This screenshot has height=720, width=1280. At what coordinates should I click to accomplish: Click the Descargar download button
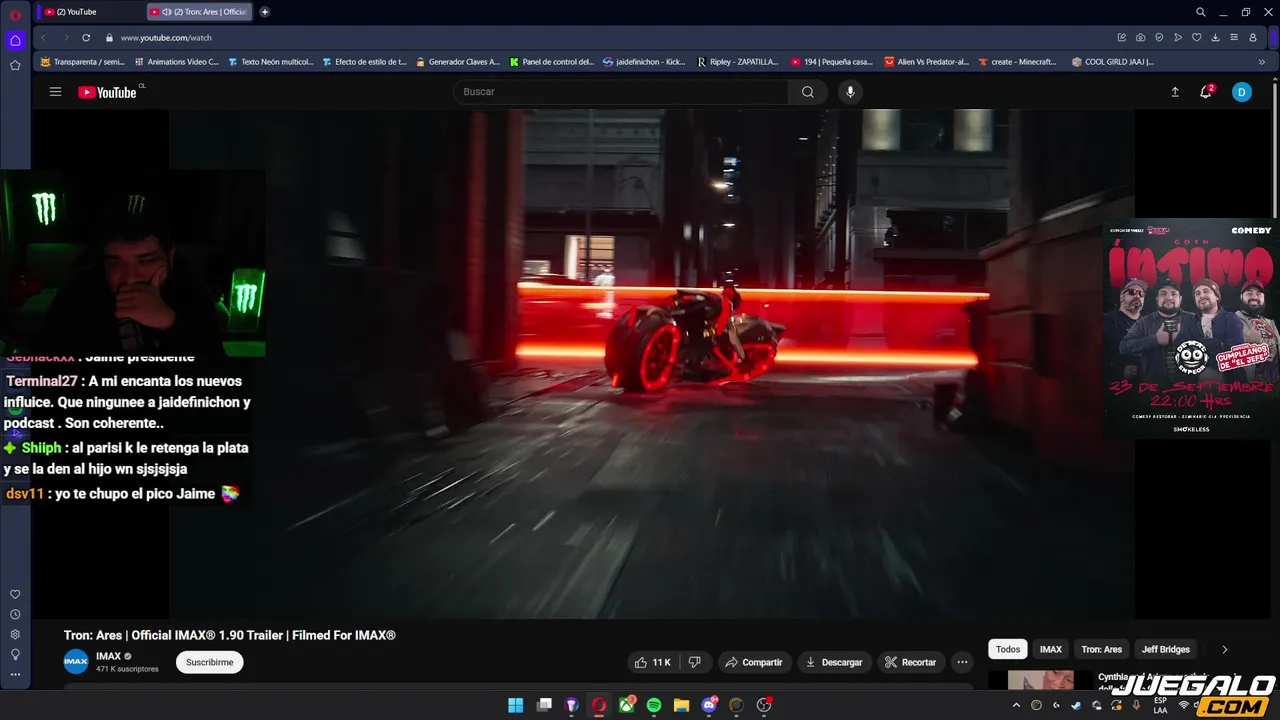[834, 662]
